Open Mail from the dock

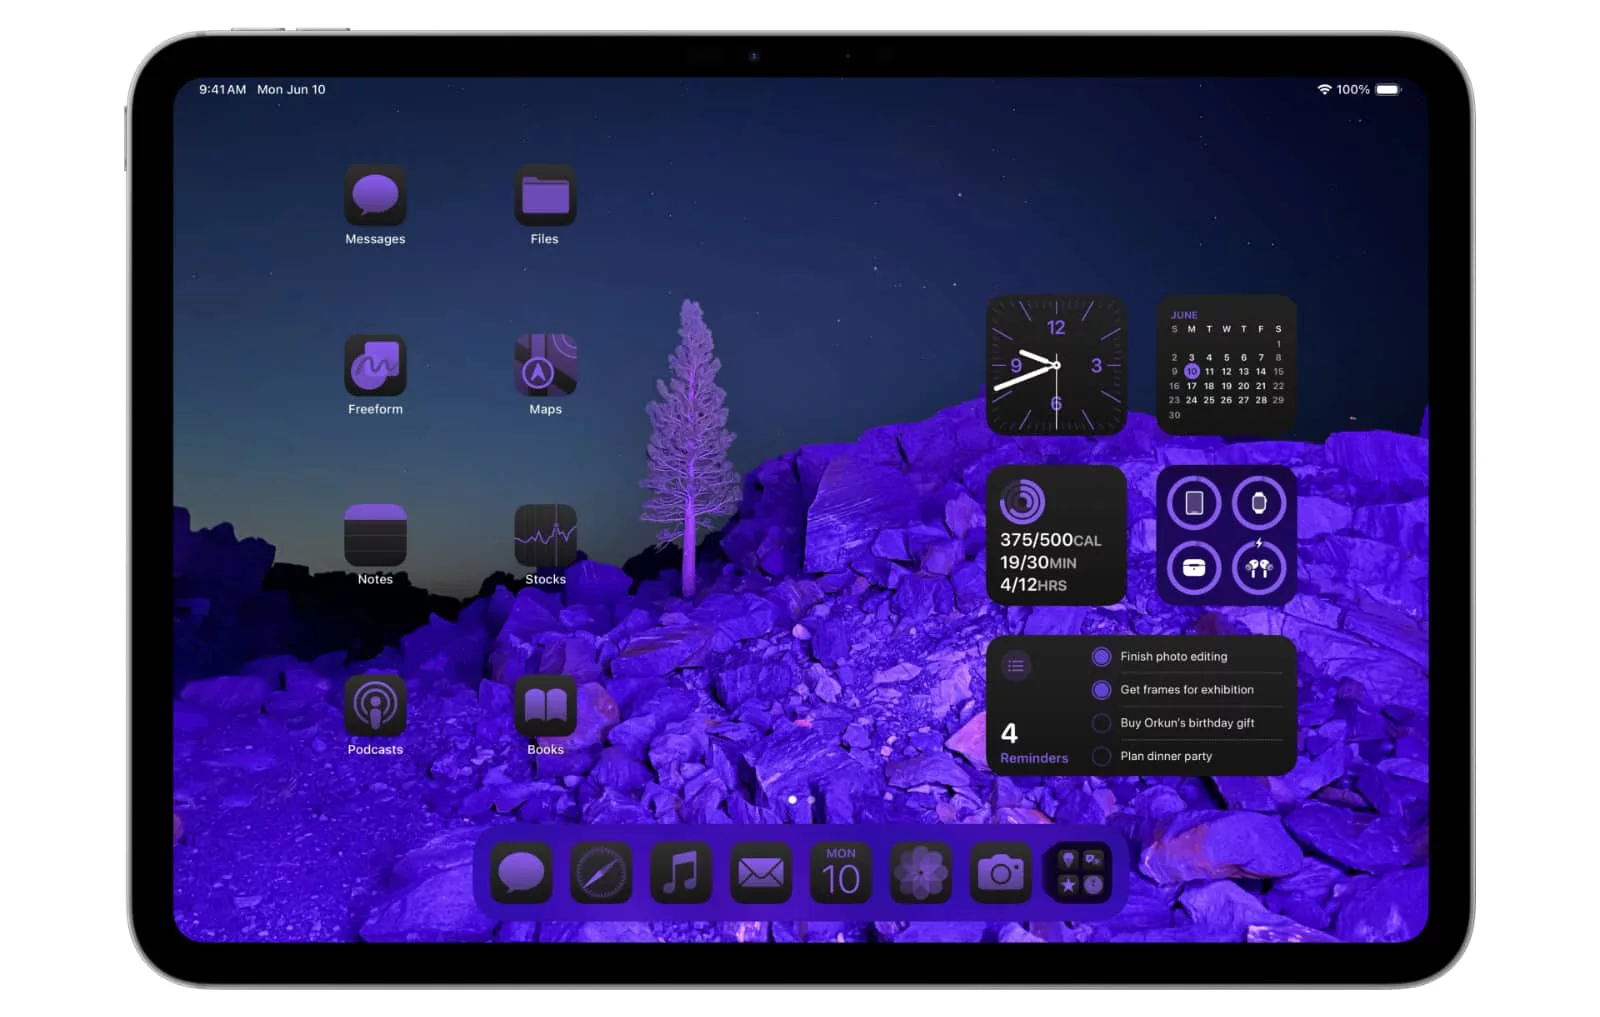[x=761, y=873]
